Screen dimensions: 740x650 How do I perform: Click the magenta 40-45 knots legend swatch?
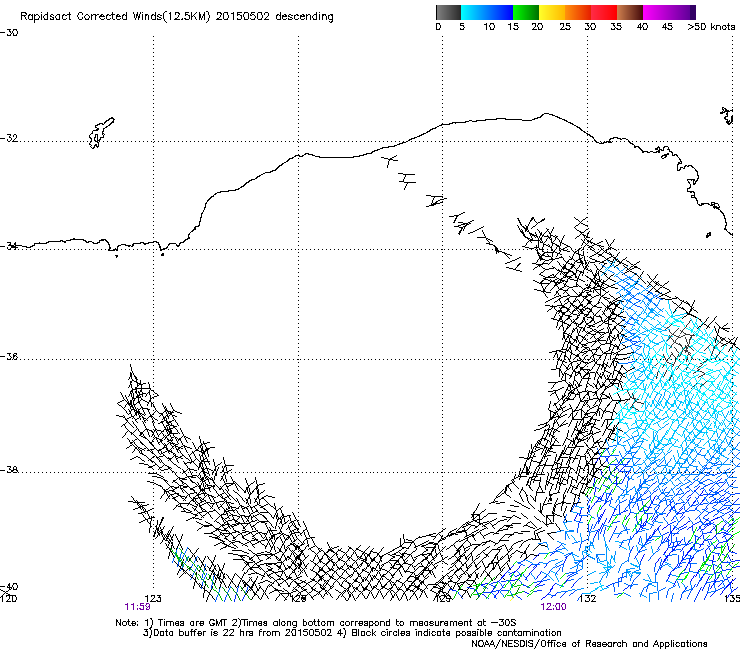coord(656,12)
